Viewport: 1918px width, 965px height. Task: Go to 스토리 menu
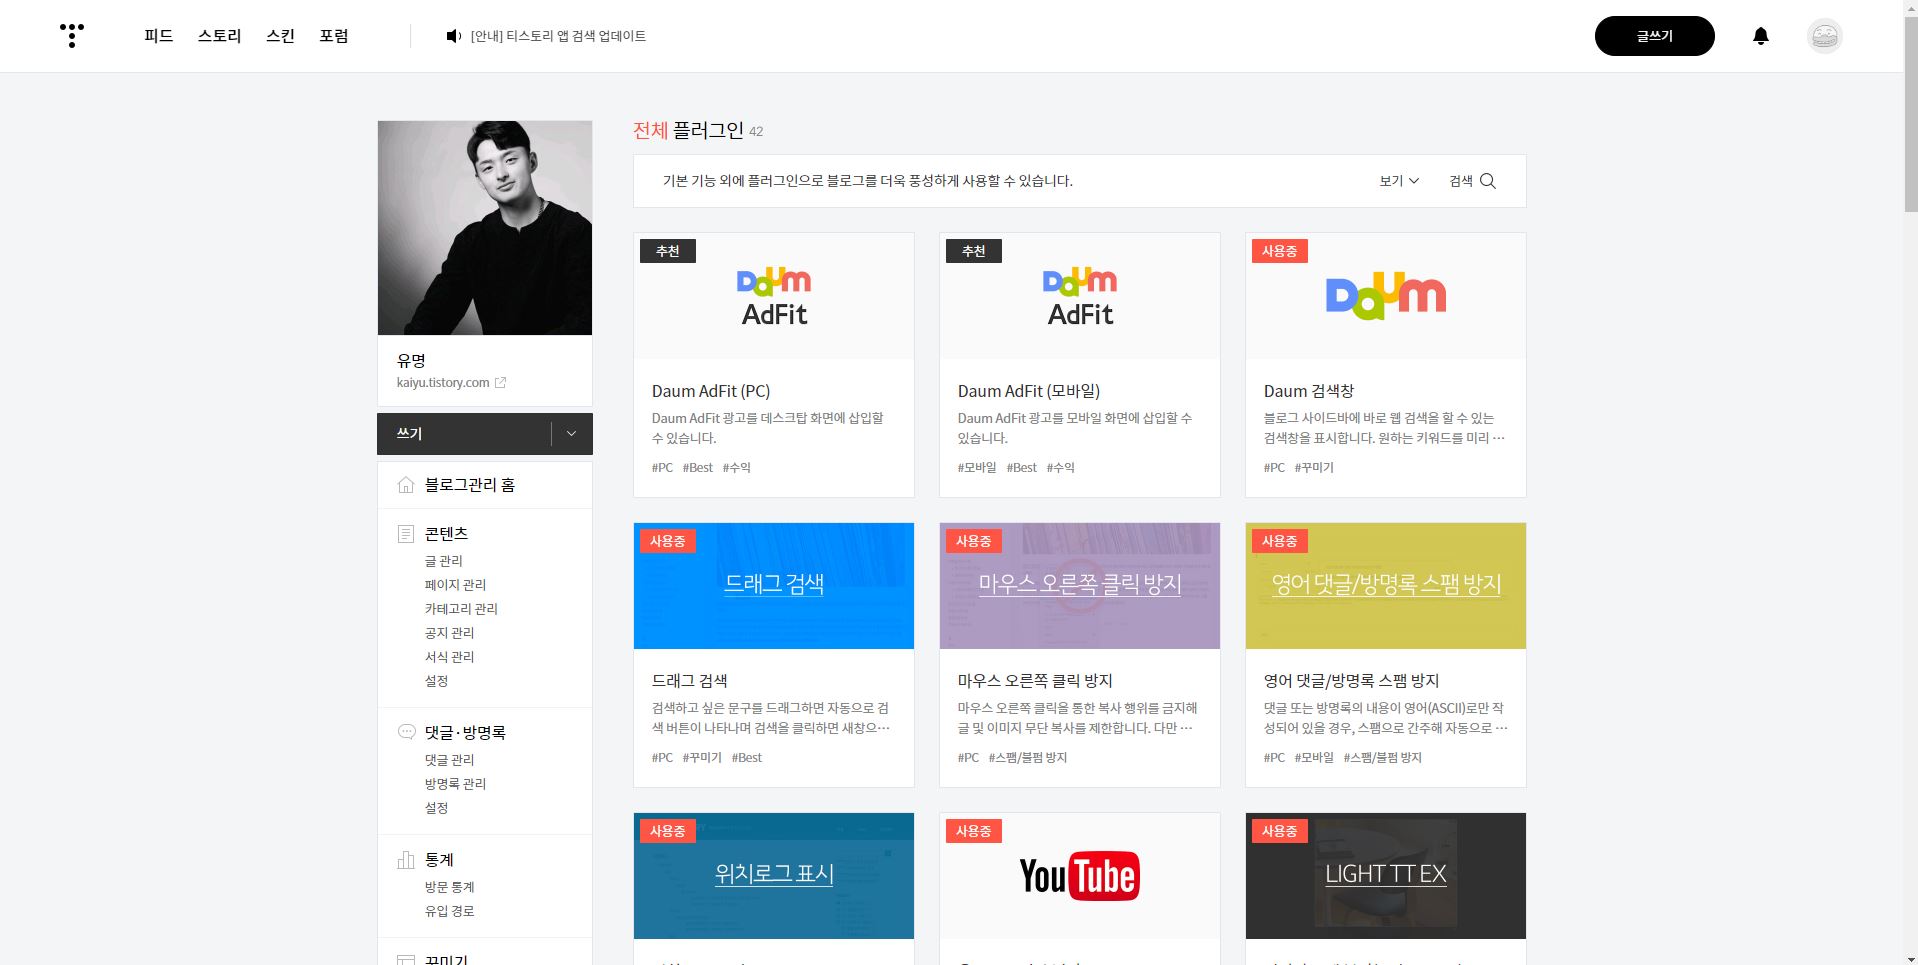pos(220,36)
